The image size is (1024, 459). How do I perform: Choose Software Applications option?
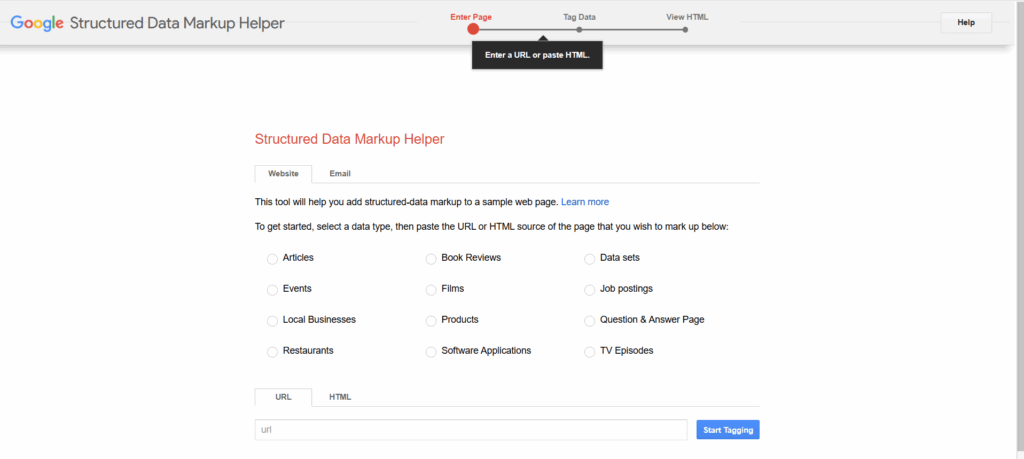pyautogui.click(x=431, y=352)
